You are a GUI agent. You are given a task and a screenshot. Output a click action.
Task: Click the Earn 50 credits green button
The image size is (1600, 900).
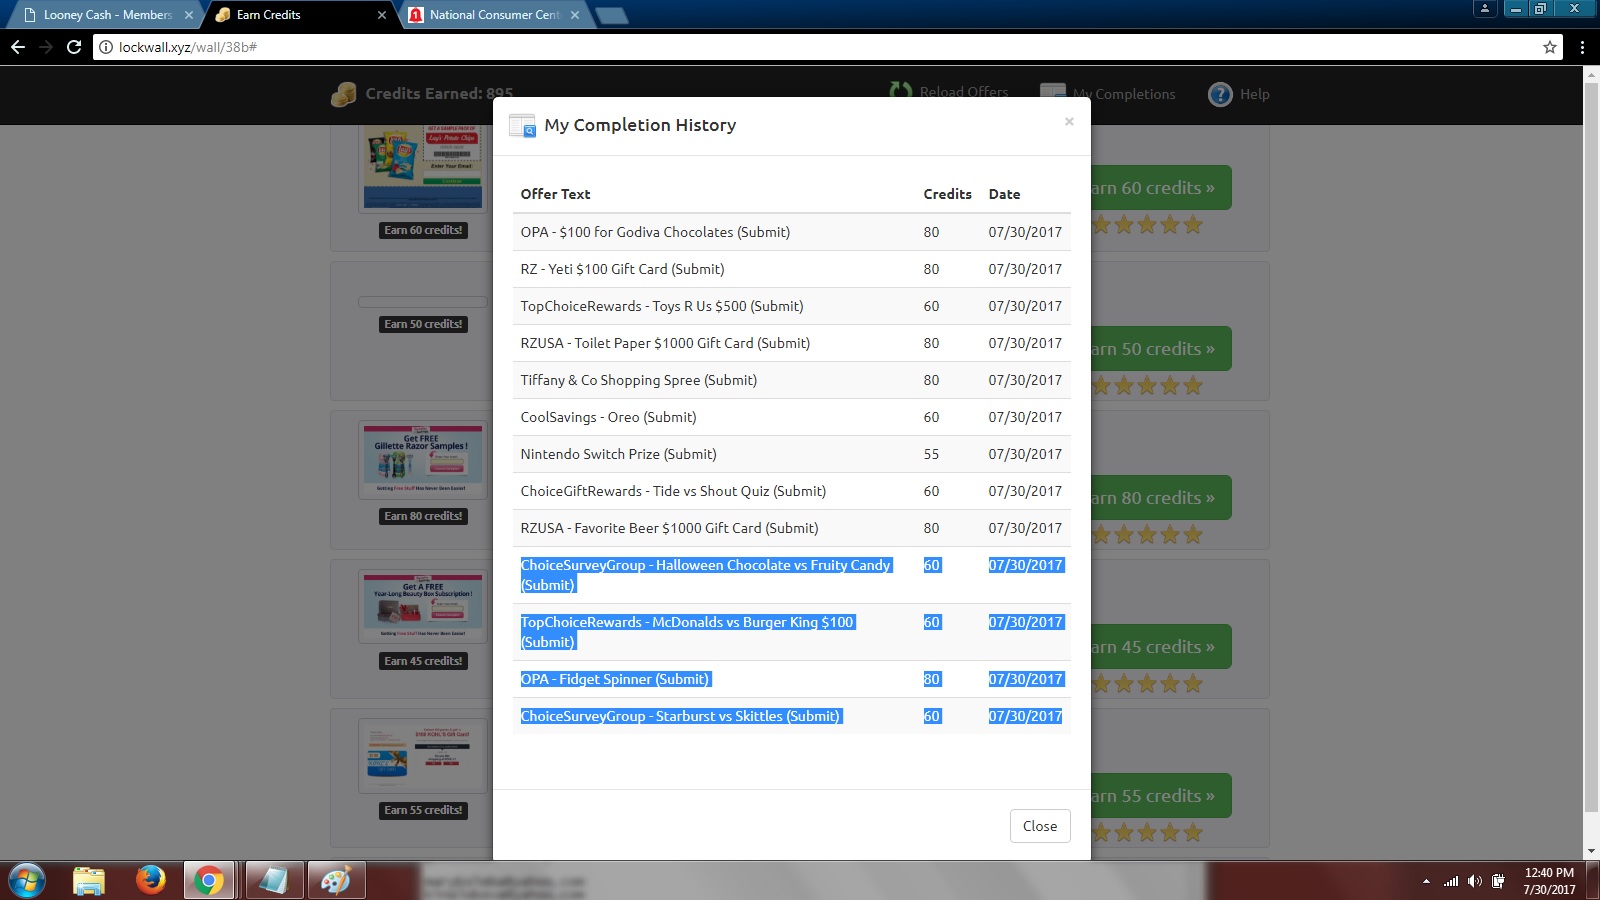click(1160, 349)
